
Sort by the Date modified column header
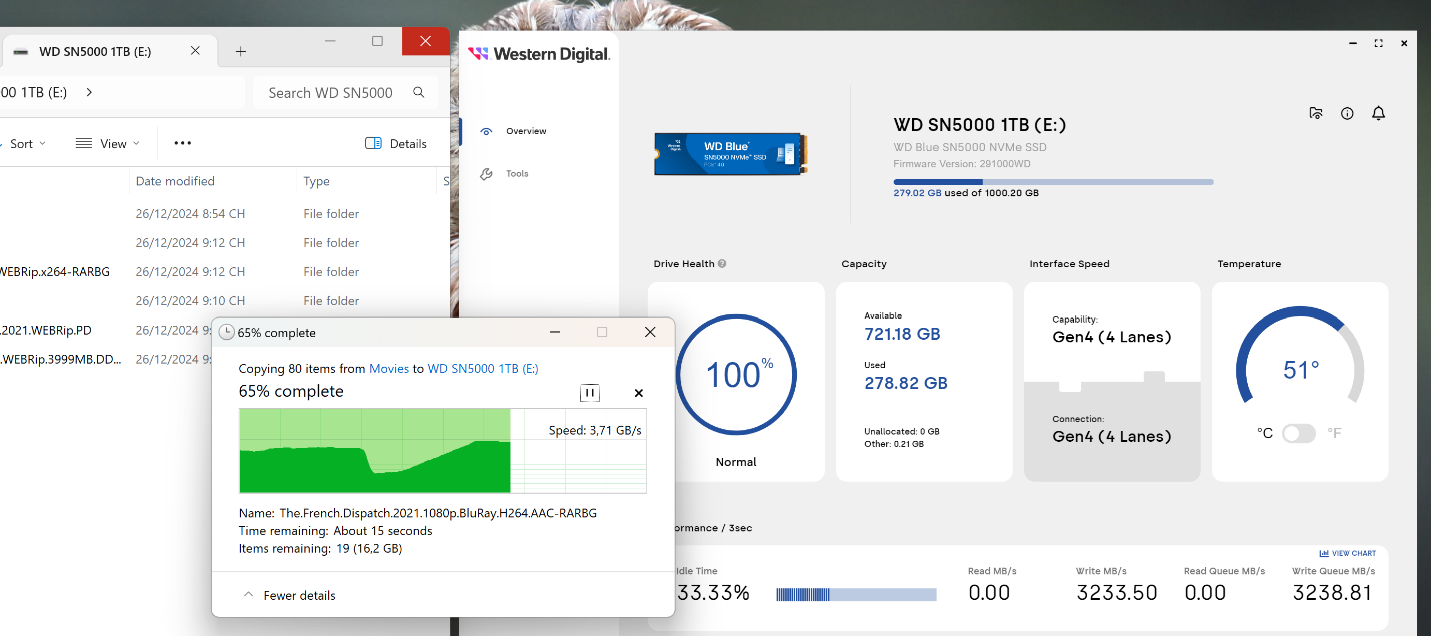tap(175, 181)
